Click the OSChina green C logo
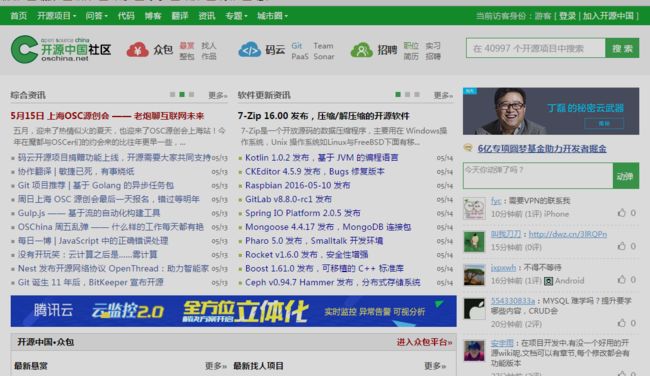650x376 pixels. click(x=24, y=49)
